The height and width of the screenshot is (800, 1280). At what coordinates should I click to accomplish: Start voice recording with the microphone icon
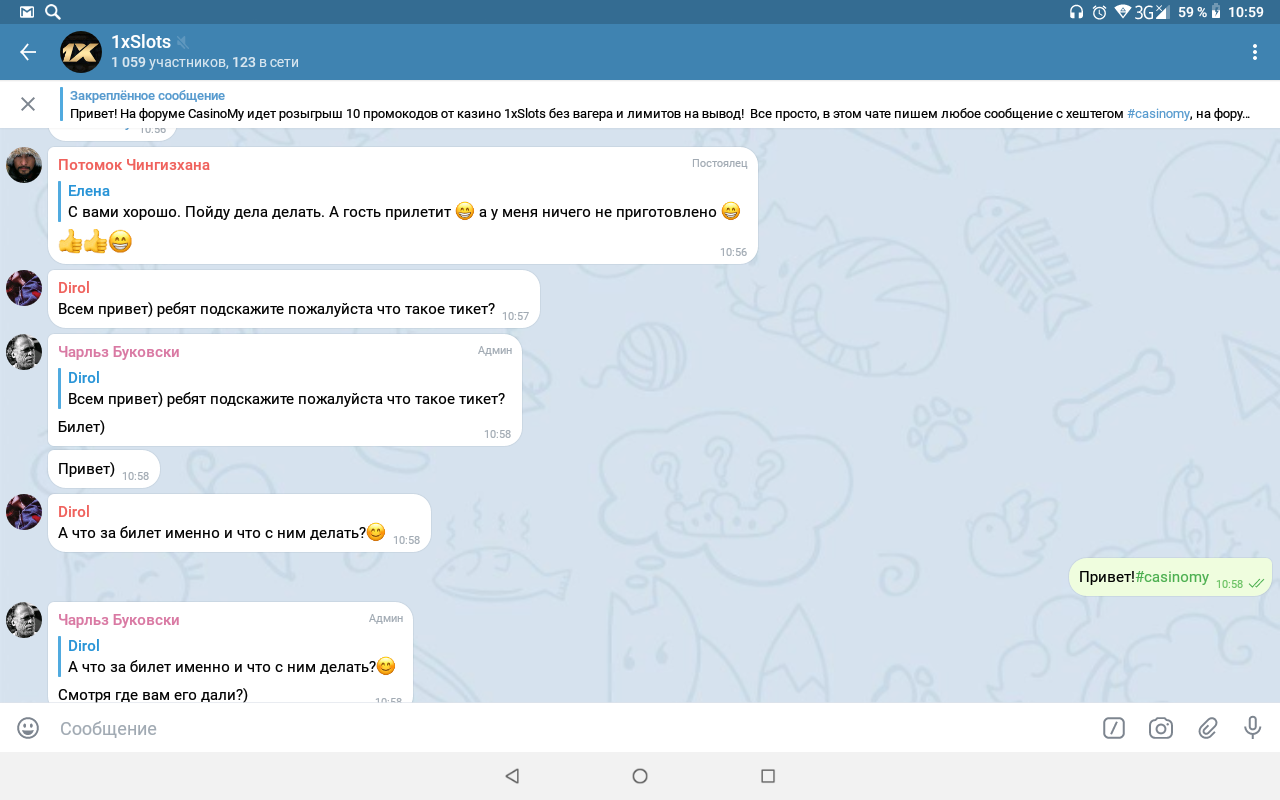[x=1252, y=728]
